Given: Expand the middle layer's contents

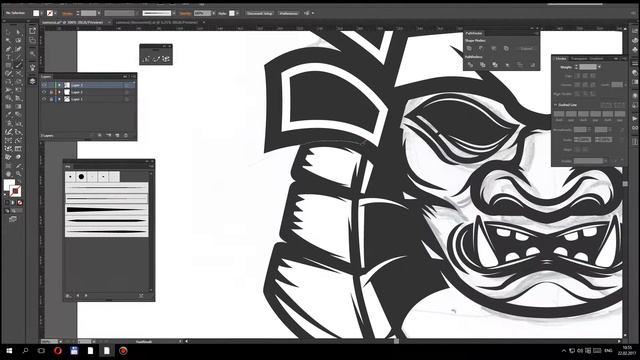Looking at the screenshot, I should click(59, 92).
